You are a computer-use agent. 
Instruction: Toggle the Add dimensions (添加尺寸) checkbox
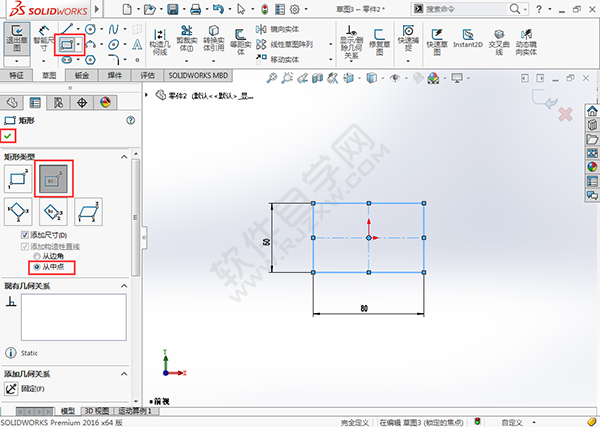point(25,235)
